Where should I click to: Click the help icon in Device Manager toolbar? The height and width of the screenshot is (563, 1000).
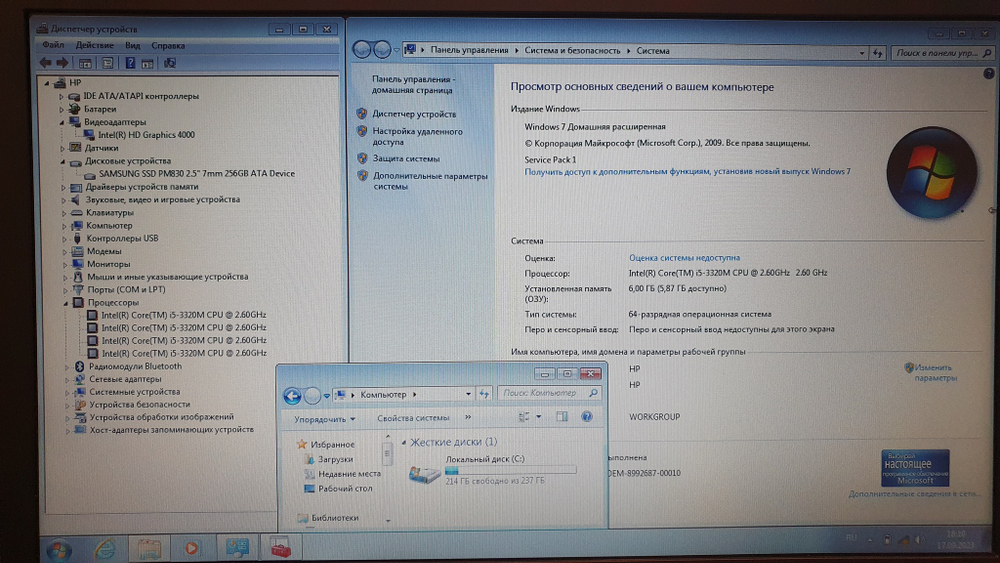pos(130,62)
